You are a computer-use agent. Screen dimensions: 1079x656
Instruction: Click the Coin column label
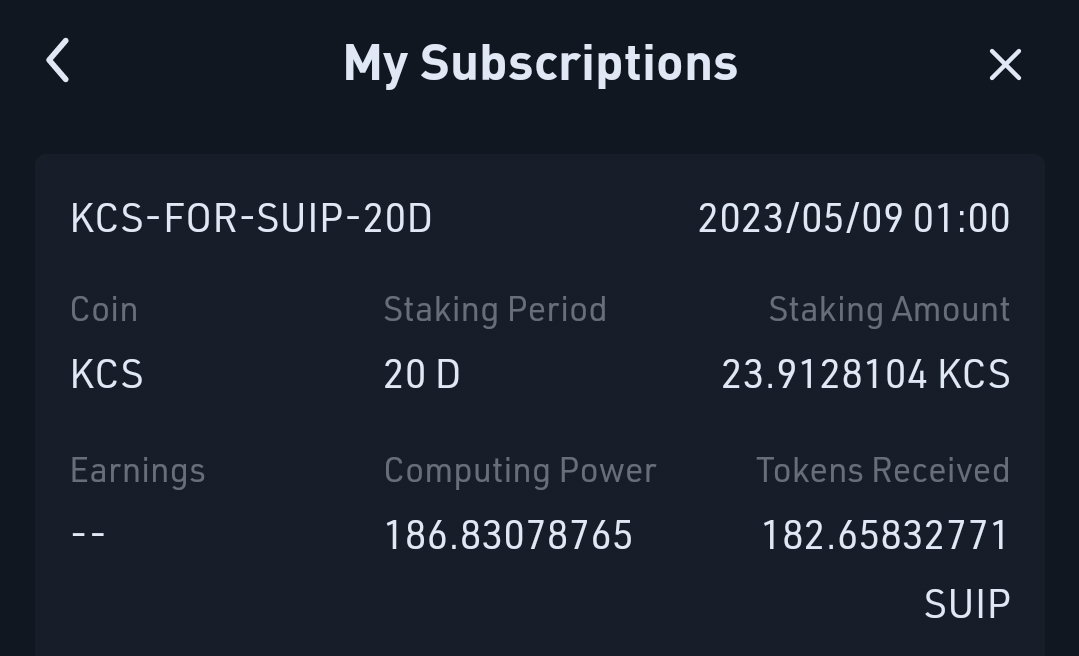point(104,310)
